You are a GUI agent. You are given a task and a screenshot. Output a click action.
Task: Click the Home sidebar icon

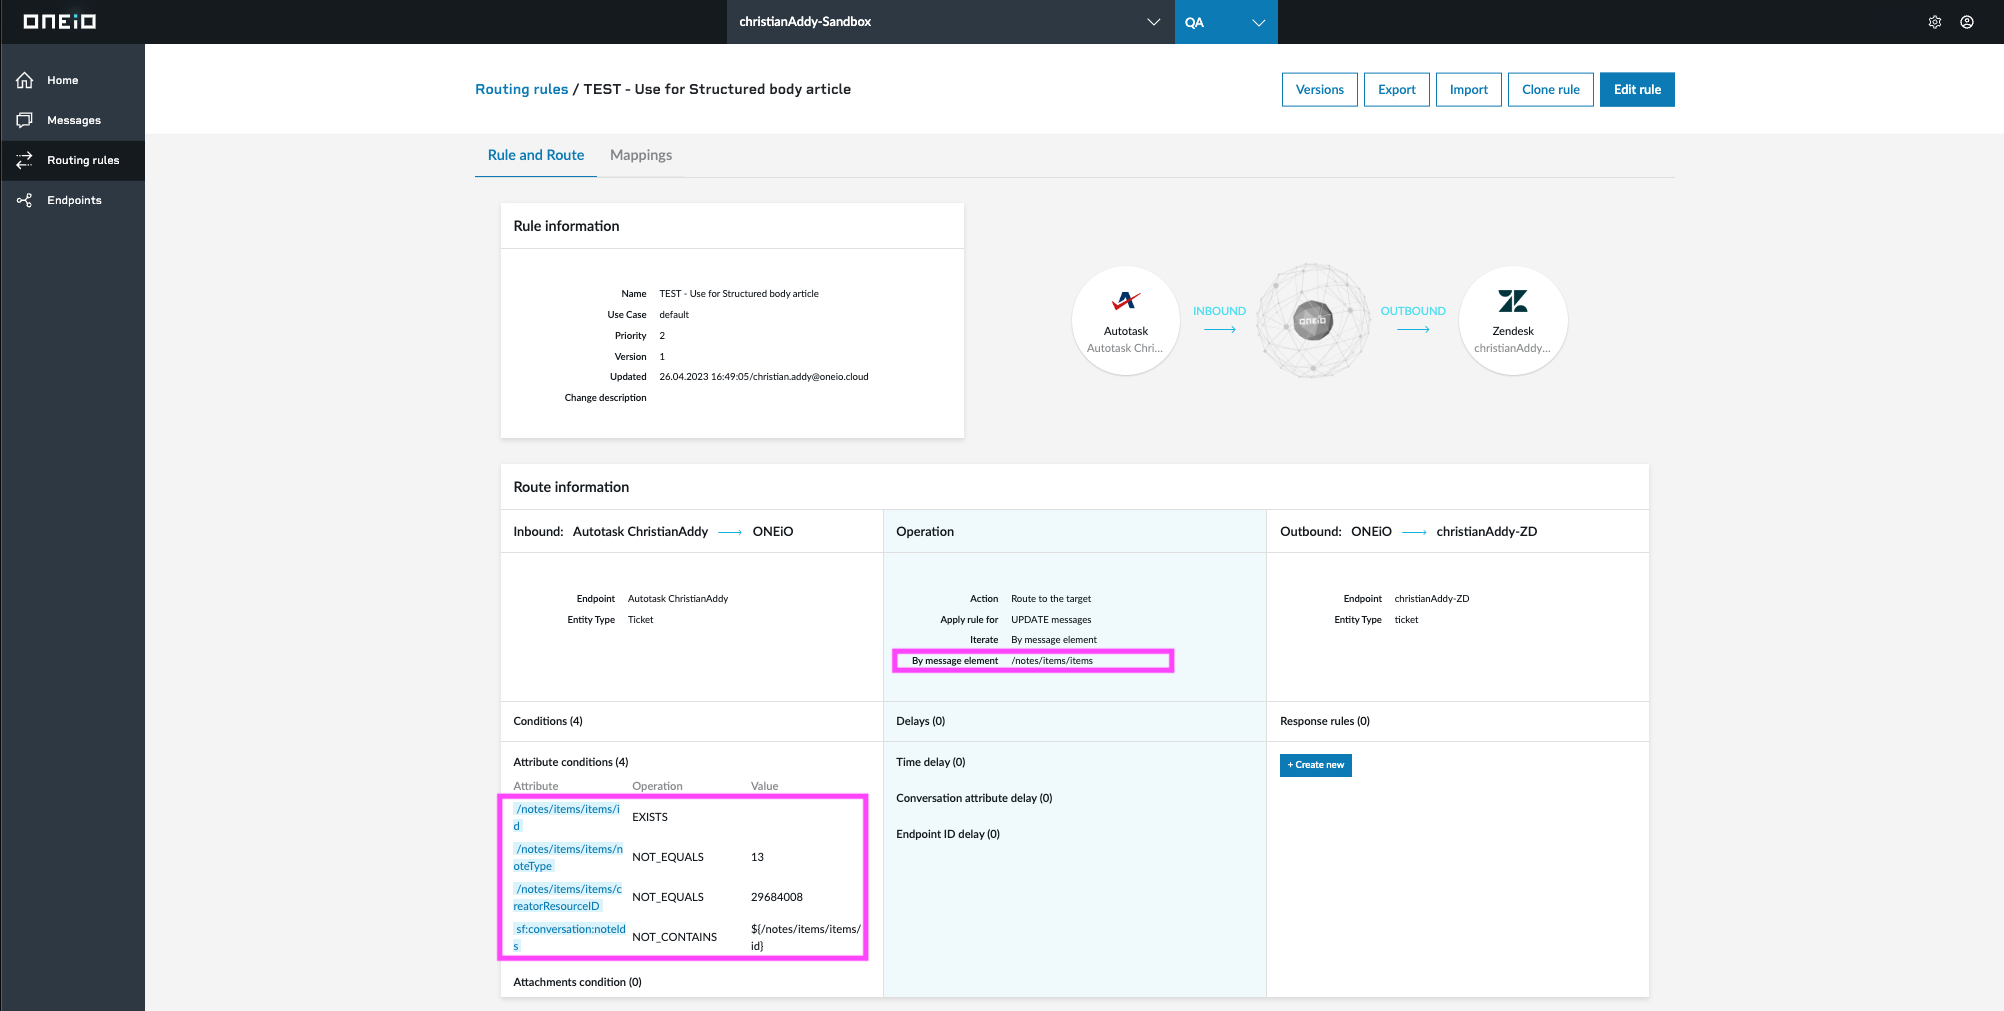(x=25, y=80)
